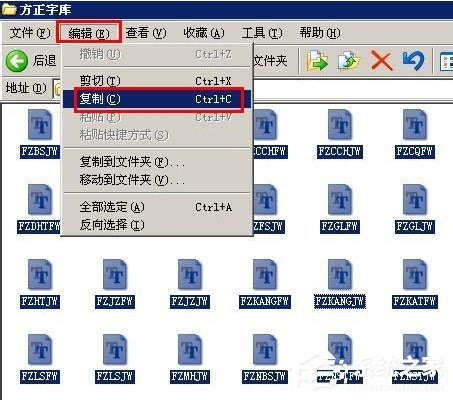This screenshot has height=400, width=453.
Task: Open the 收藏(A) menu
Action: click(204, 33)
